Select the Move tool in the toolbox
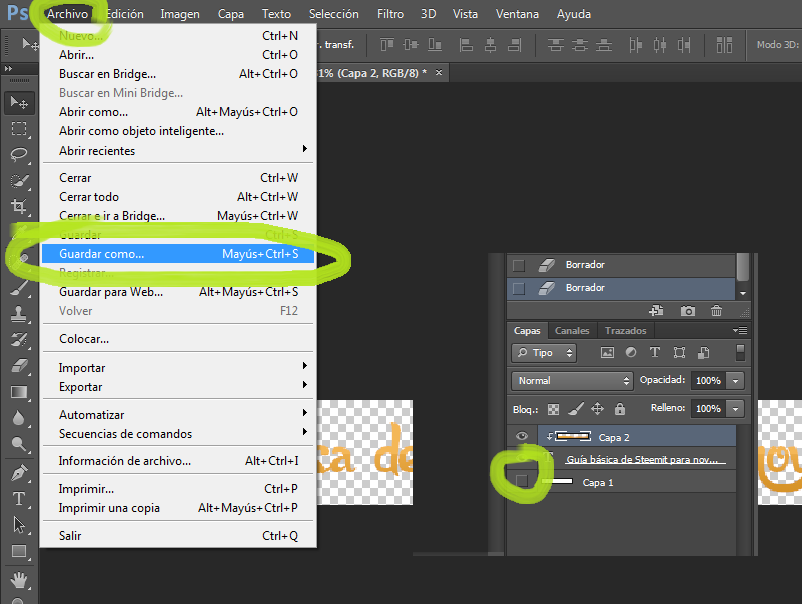The image size is (802, 604). (x=19, y=103)
